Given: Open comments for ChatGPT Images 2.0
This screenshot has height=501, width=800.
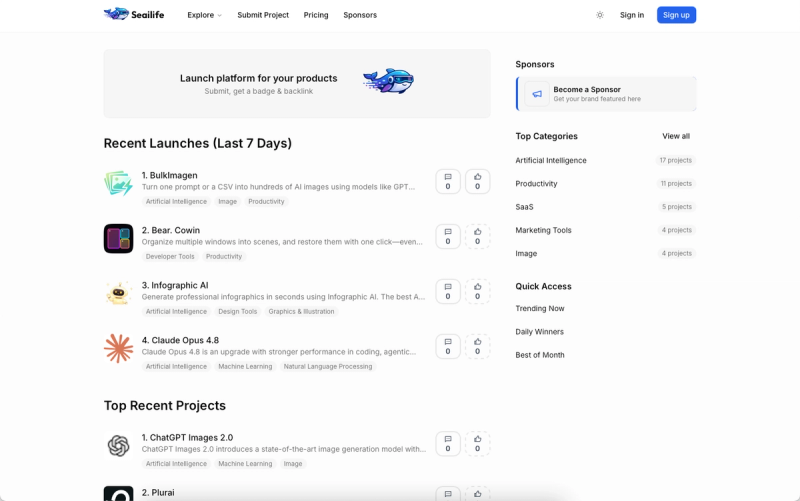Looking at the screenshot, I should point(448,444).
